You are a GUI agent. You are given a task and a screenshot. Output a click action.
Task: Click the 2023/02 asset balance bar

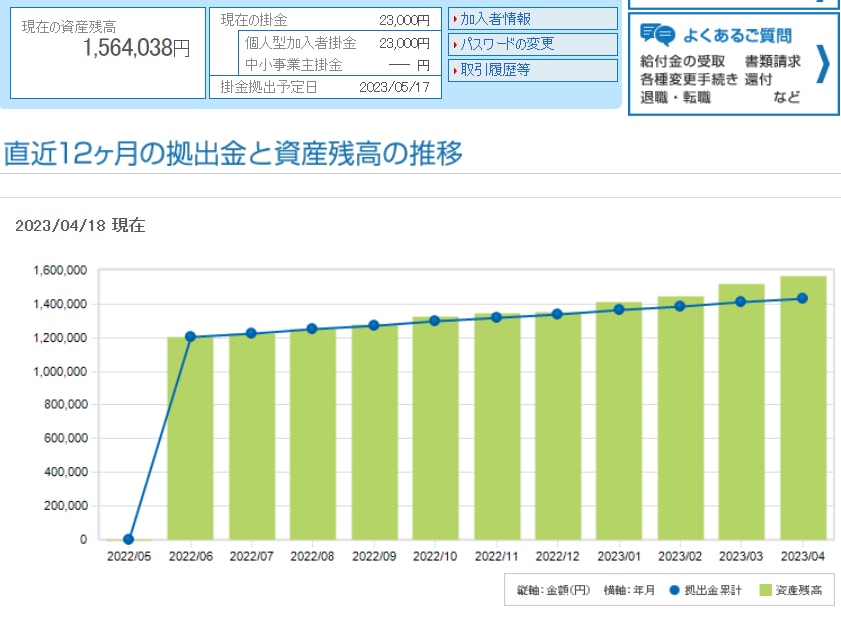point(681,417)
